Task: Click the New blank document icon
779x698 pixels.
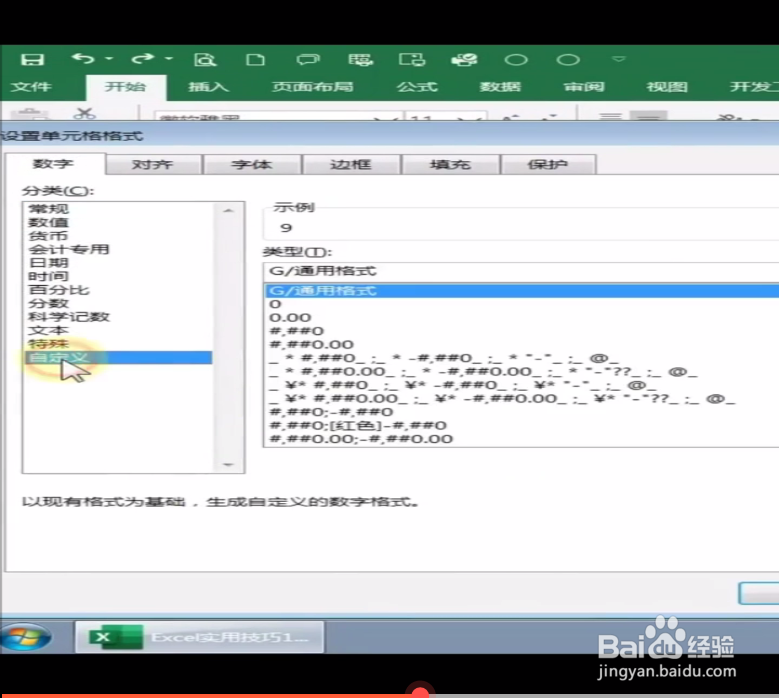Action: tap(255, 60)
